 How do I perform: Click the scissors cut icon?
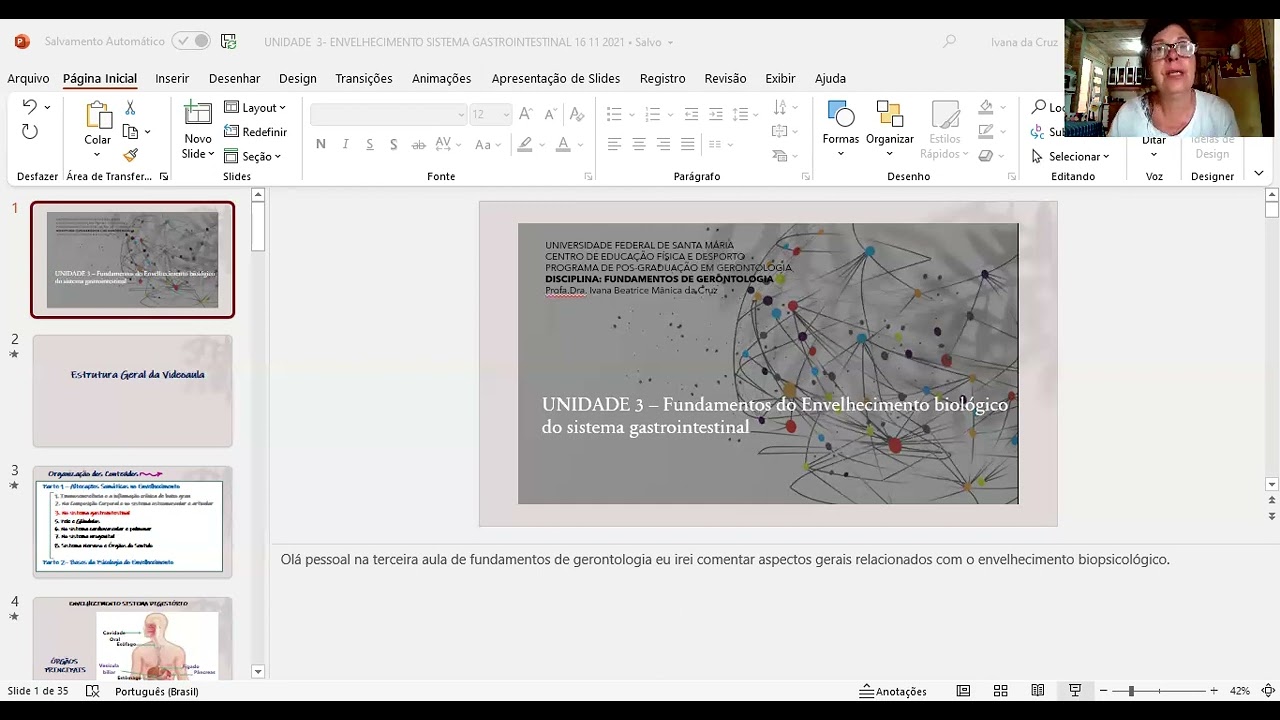[x=130, y=107]
